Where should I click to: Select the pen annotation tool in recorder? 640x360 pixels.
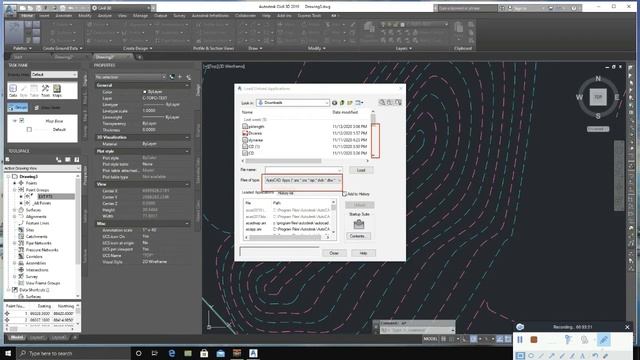click(x=604, y=340)
